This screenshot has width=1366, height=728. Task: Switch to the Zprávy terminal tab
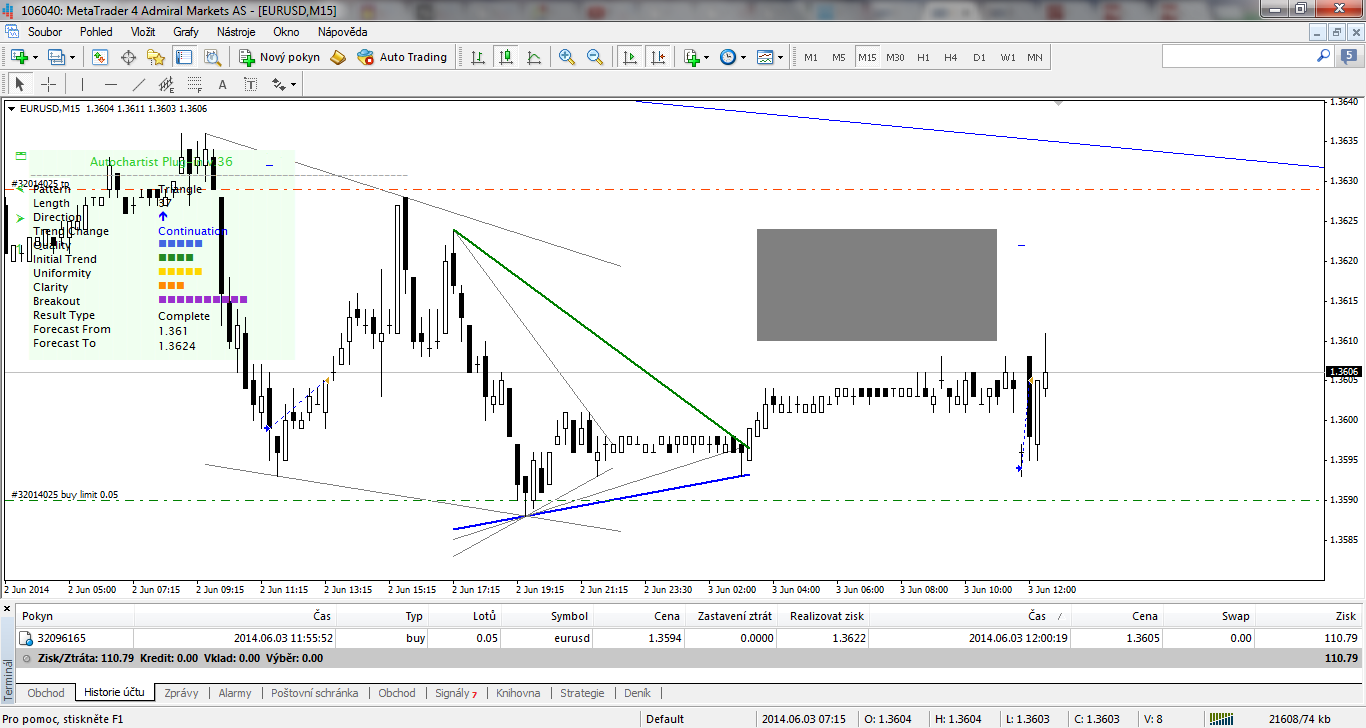(x=181, y=693)
